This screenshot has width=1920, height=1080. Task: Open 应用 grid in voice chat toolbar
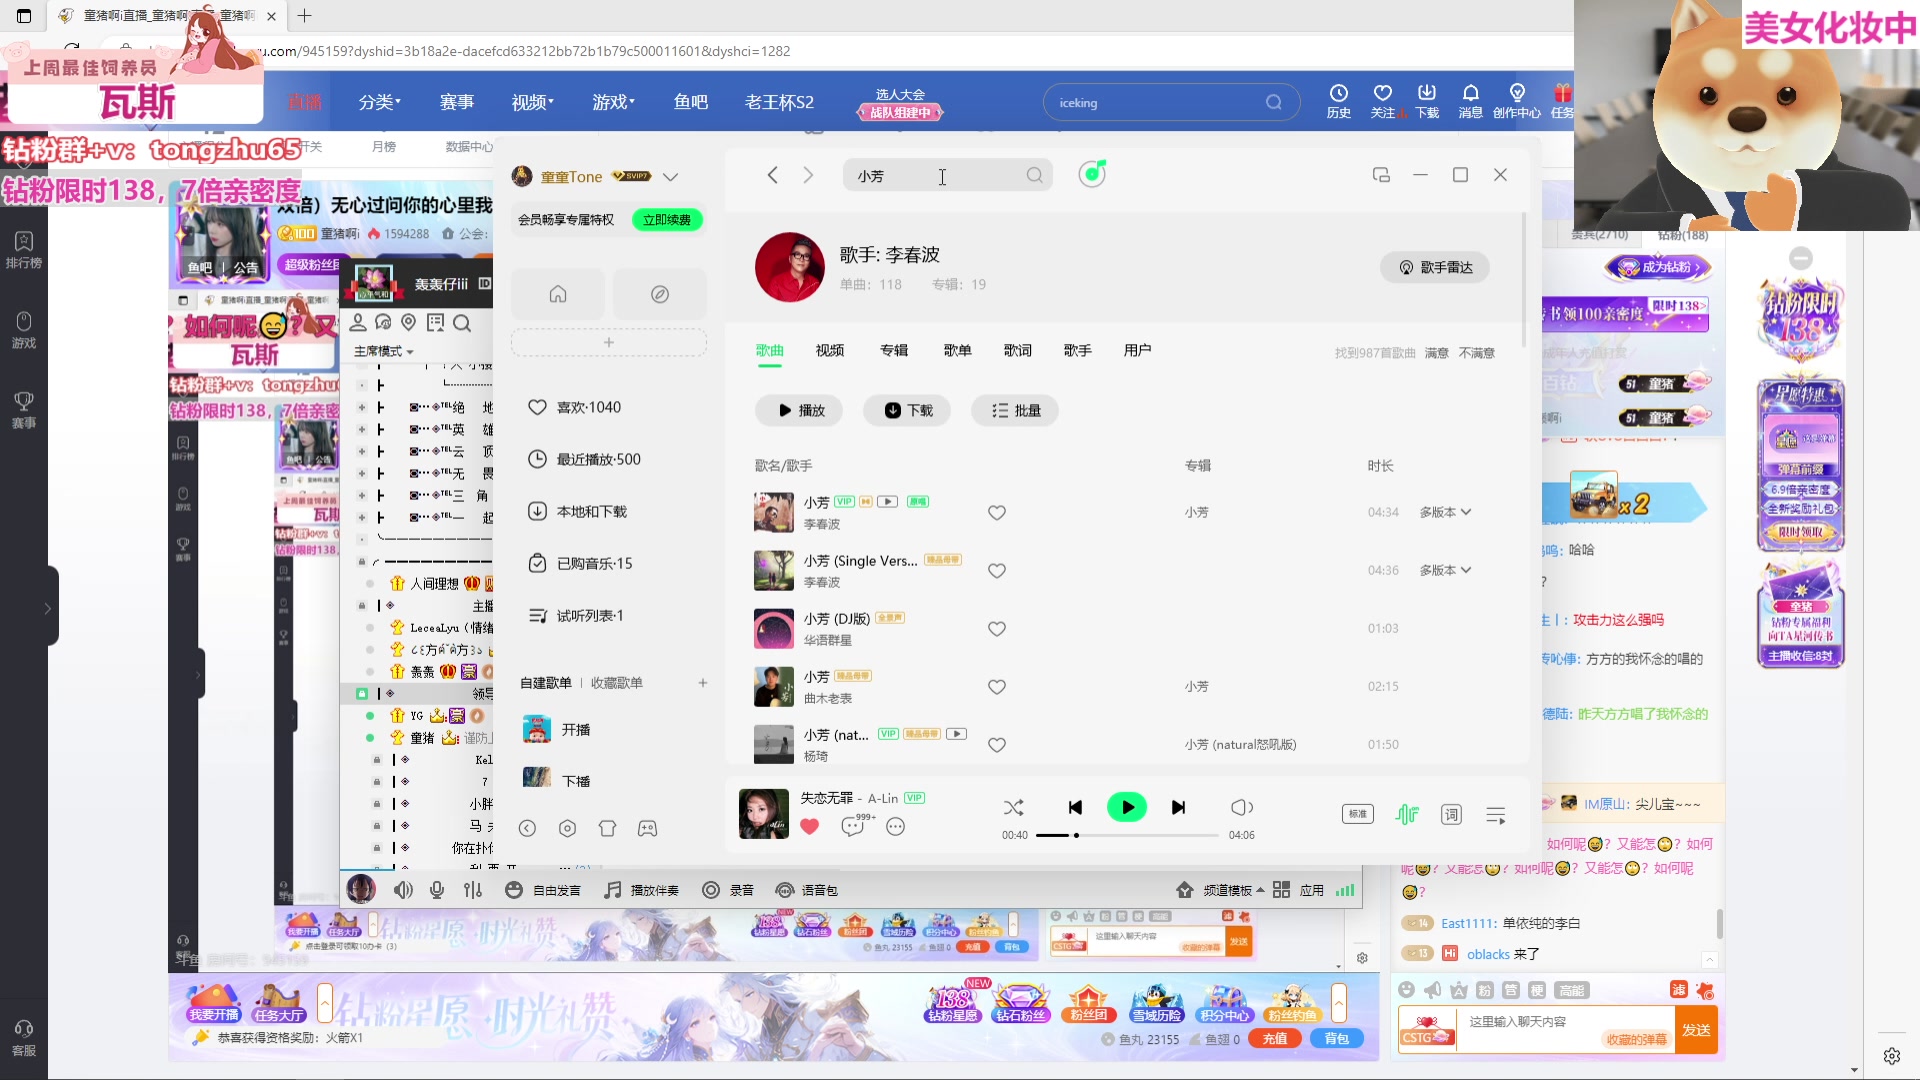click(1299, 890)
